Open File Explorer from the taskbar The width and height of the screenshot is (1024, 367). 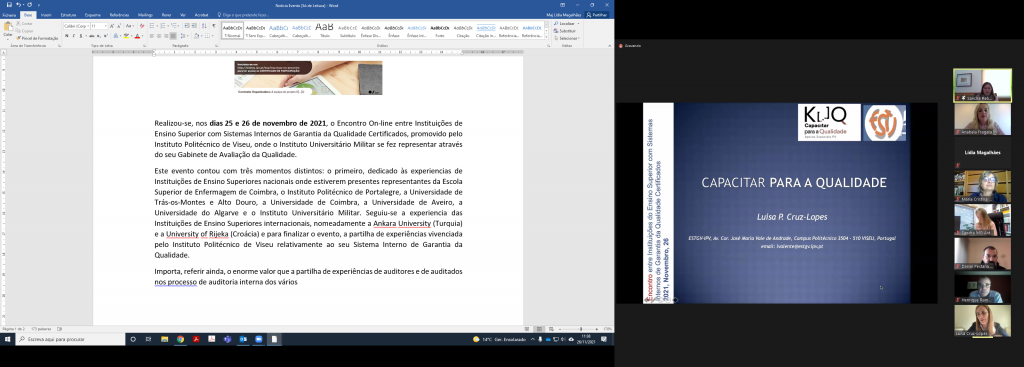165,339
